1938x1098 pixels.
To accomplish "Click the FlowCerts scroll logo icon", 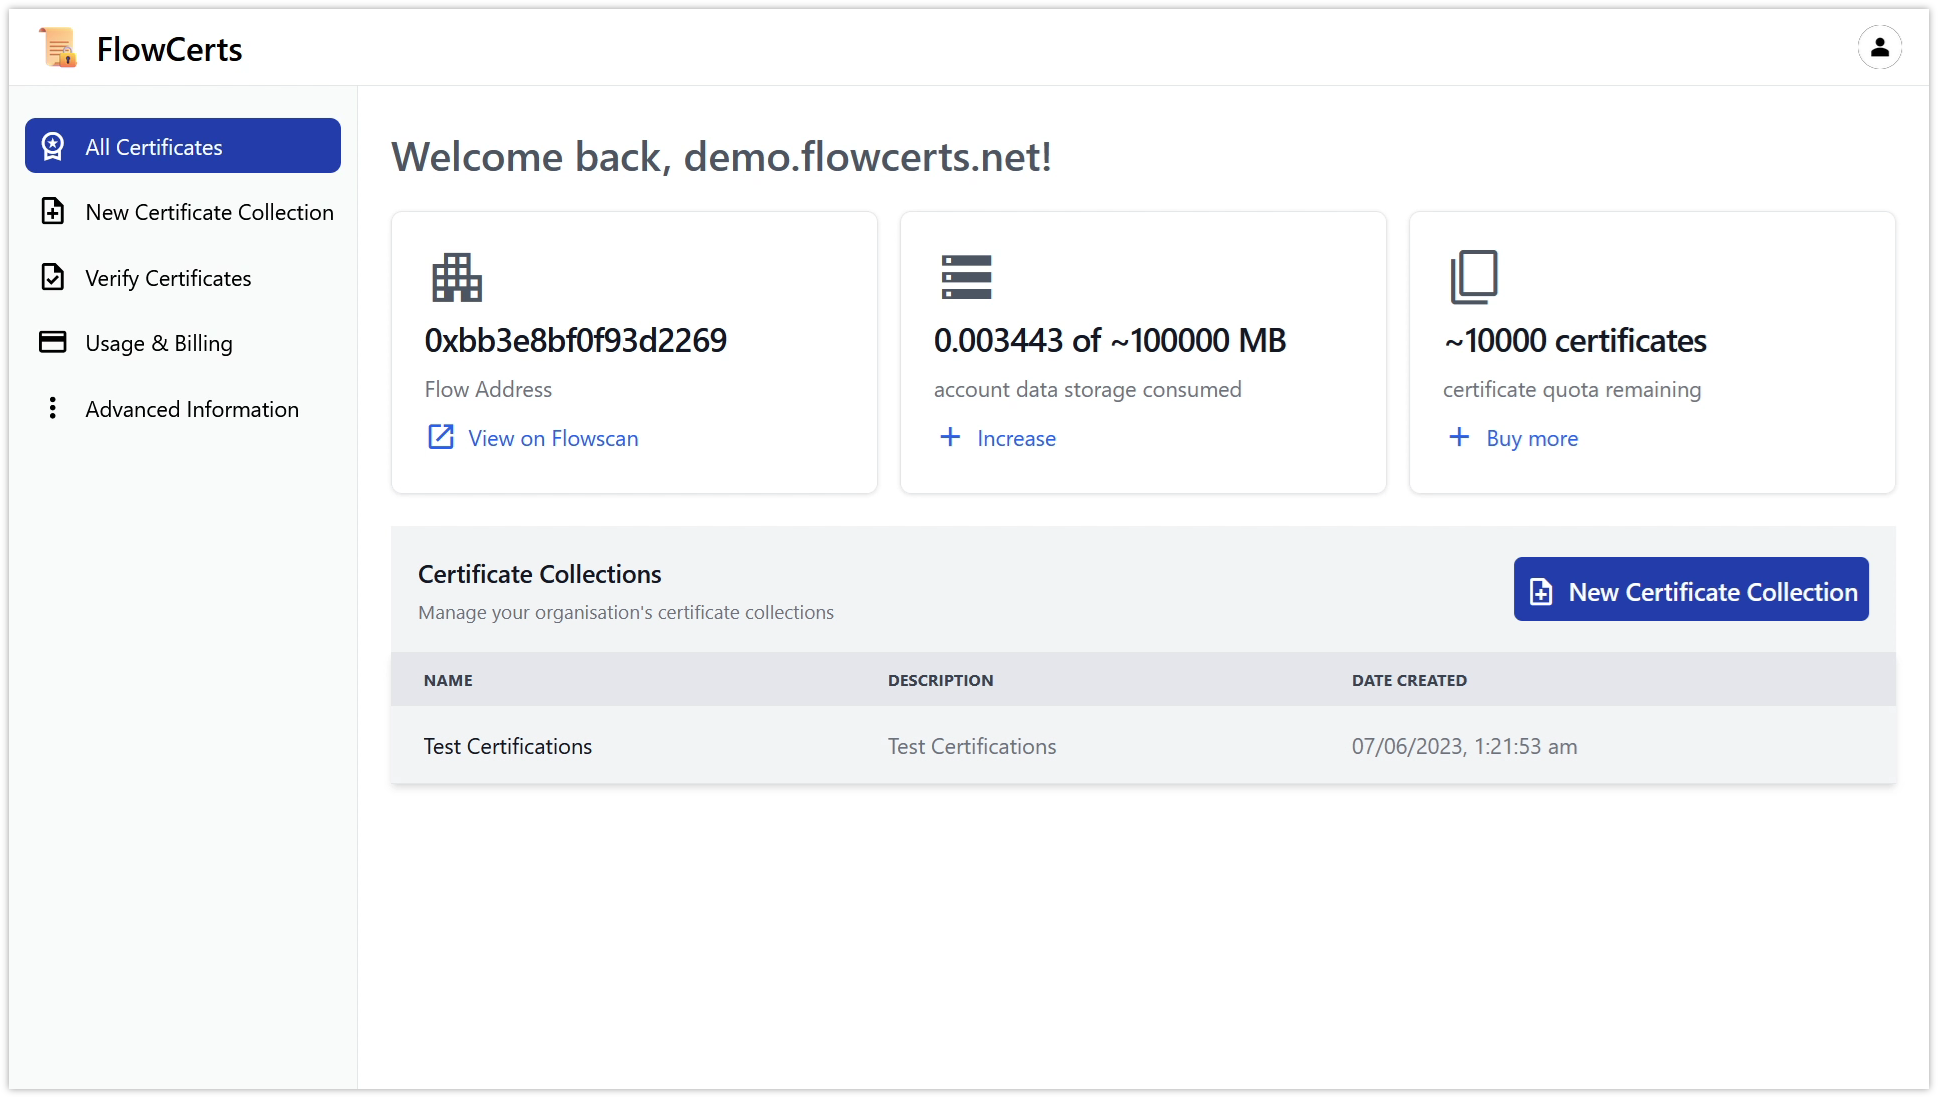I will [58, 47].
